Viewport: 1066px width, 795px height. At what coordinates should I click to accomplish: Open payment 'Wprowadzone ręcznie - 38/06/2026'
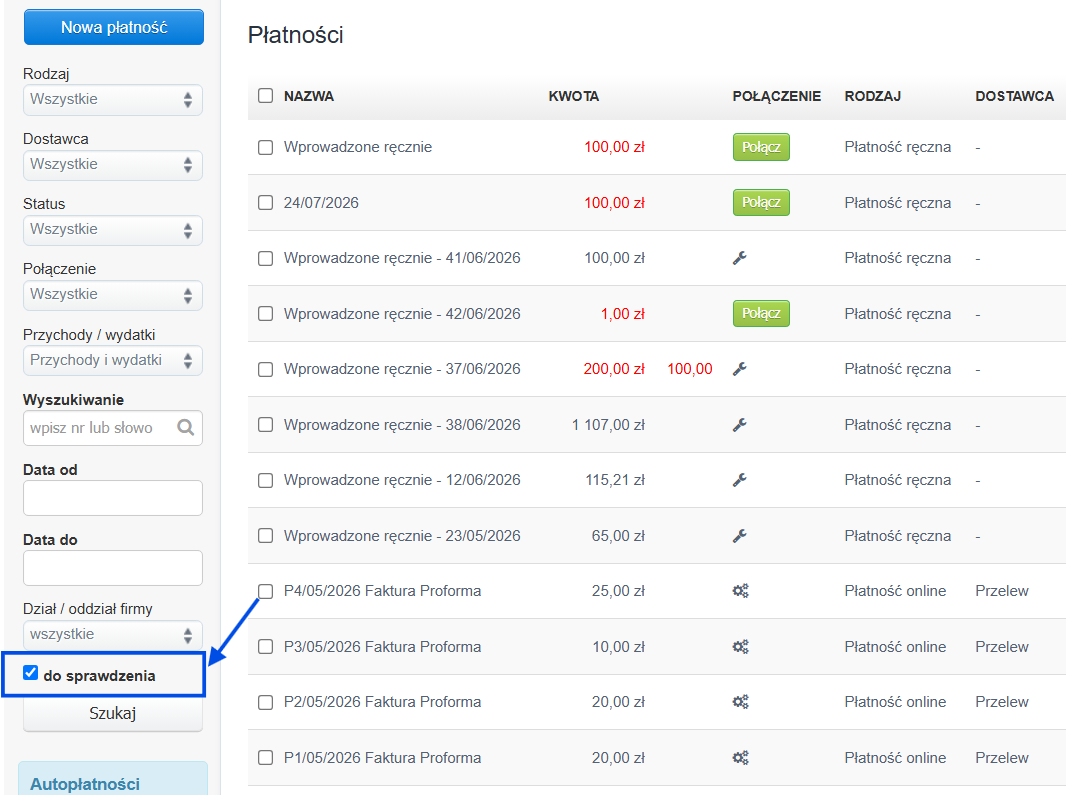click(x=402, y=424)
